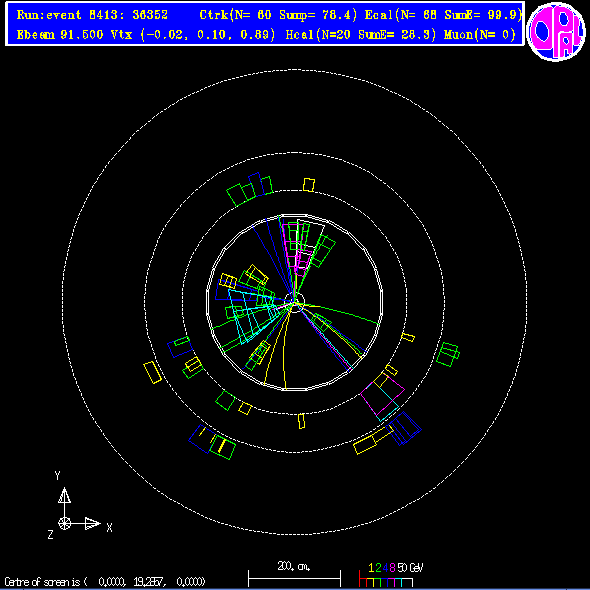
Task: Click the Centre of screen coordinates text
Action: (105, 582)
